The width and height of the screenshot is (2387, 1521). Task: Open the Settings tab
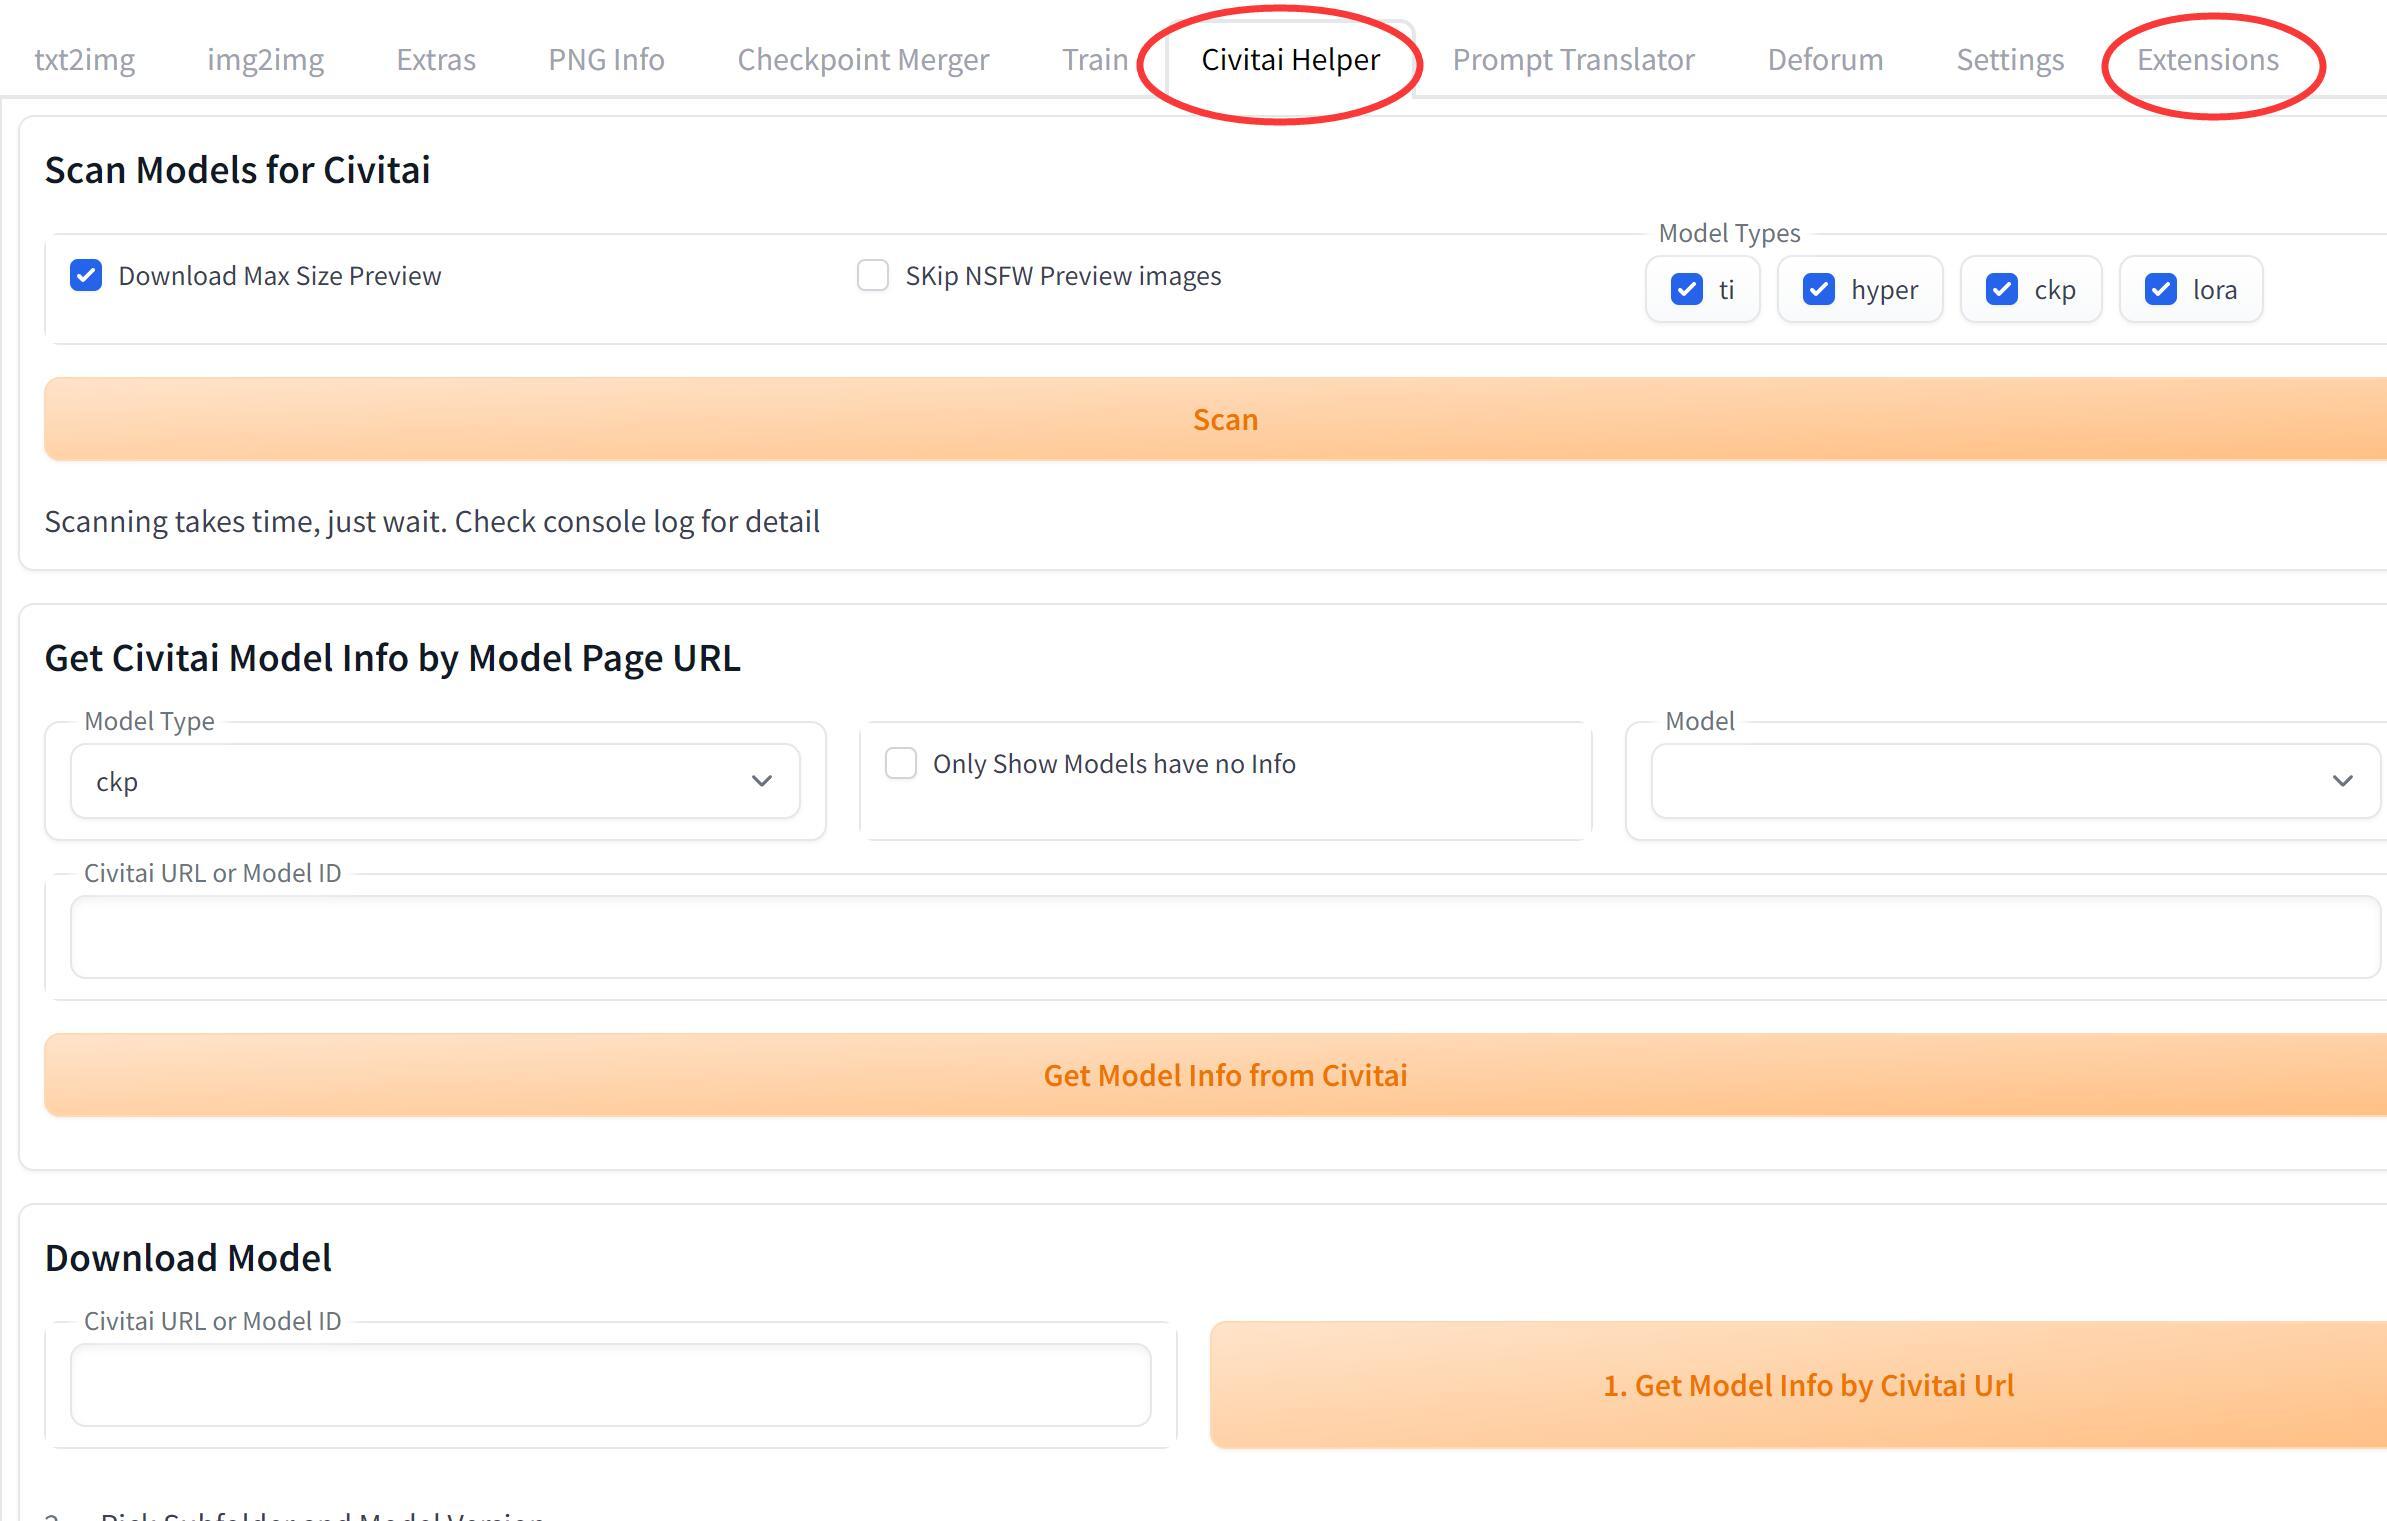coord(2010,60)
